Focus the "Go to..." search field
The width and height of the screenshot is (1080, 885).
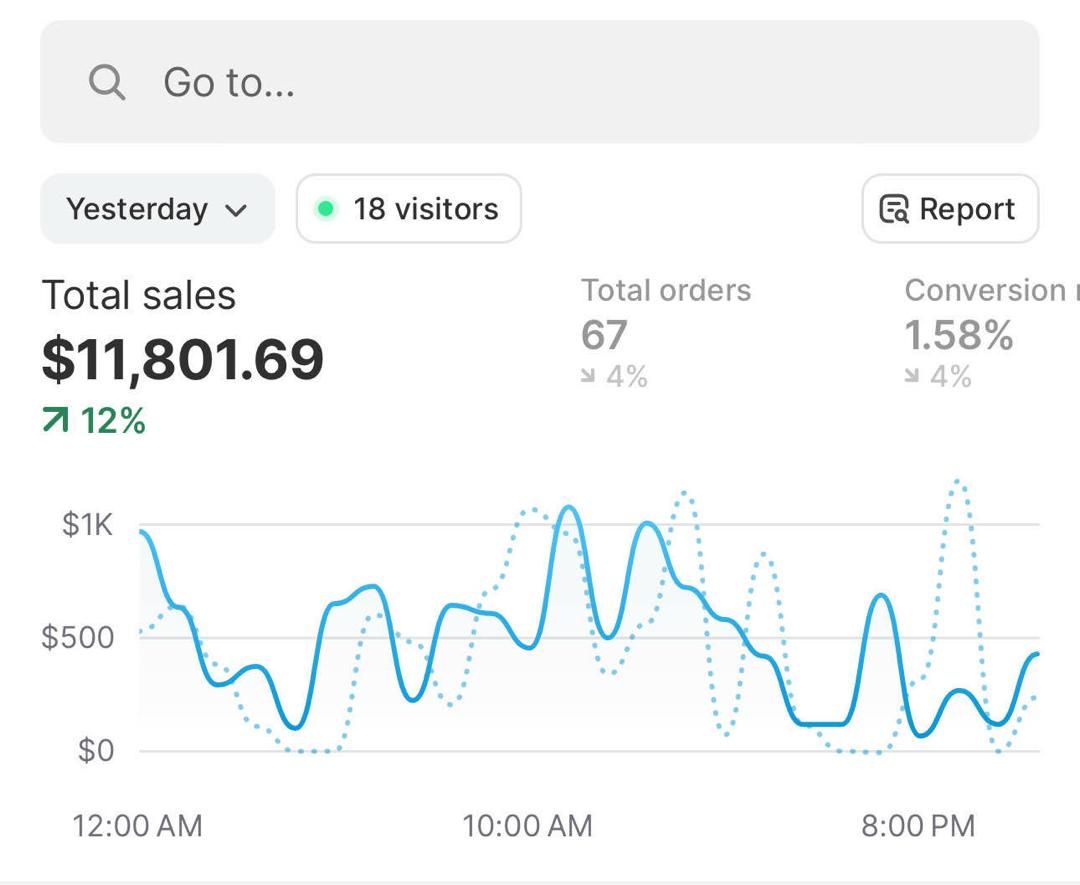539,82
